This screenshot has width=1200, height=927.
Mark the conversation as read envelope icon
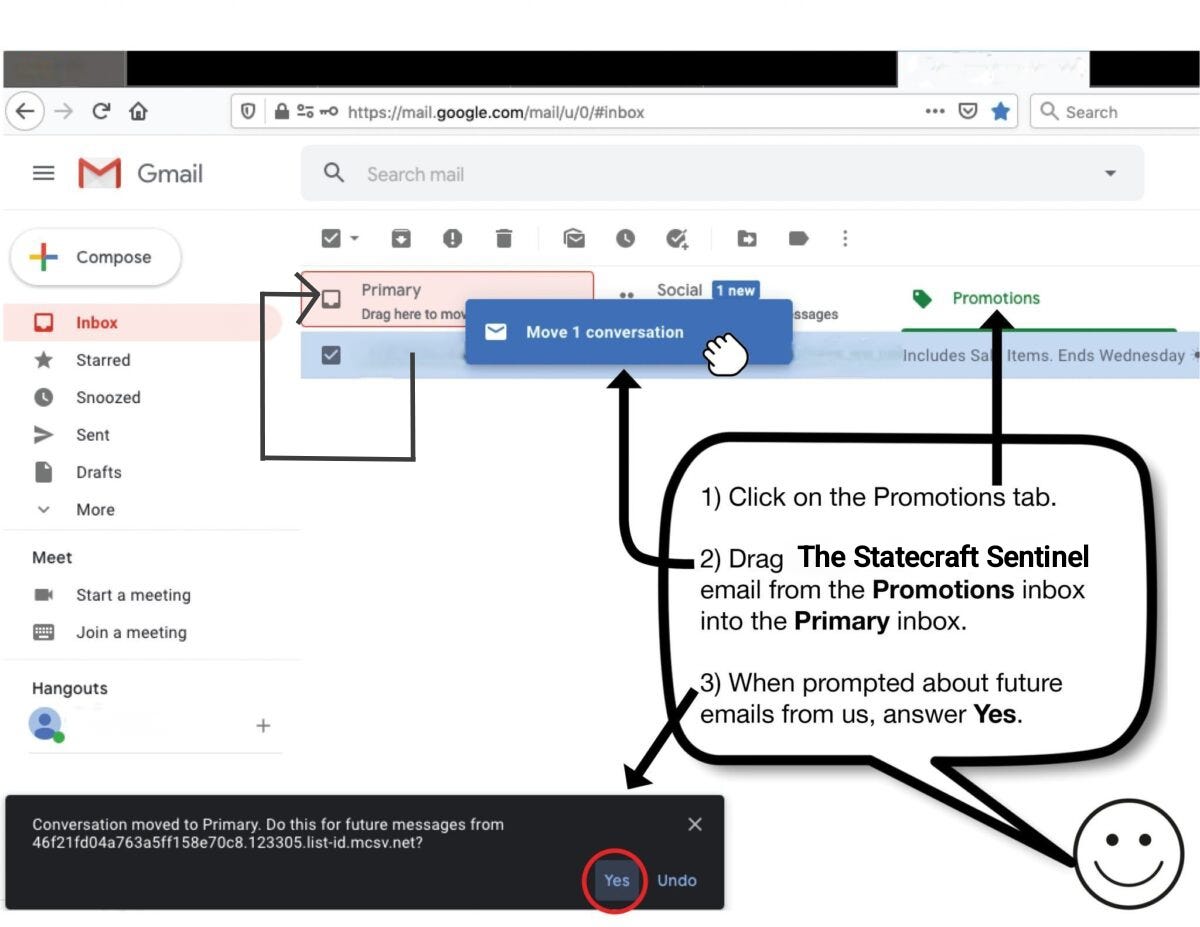pyautogui.click(x=574, y=238)
